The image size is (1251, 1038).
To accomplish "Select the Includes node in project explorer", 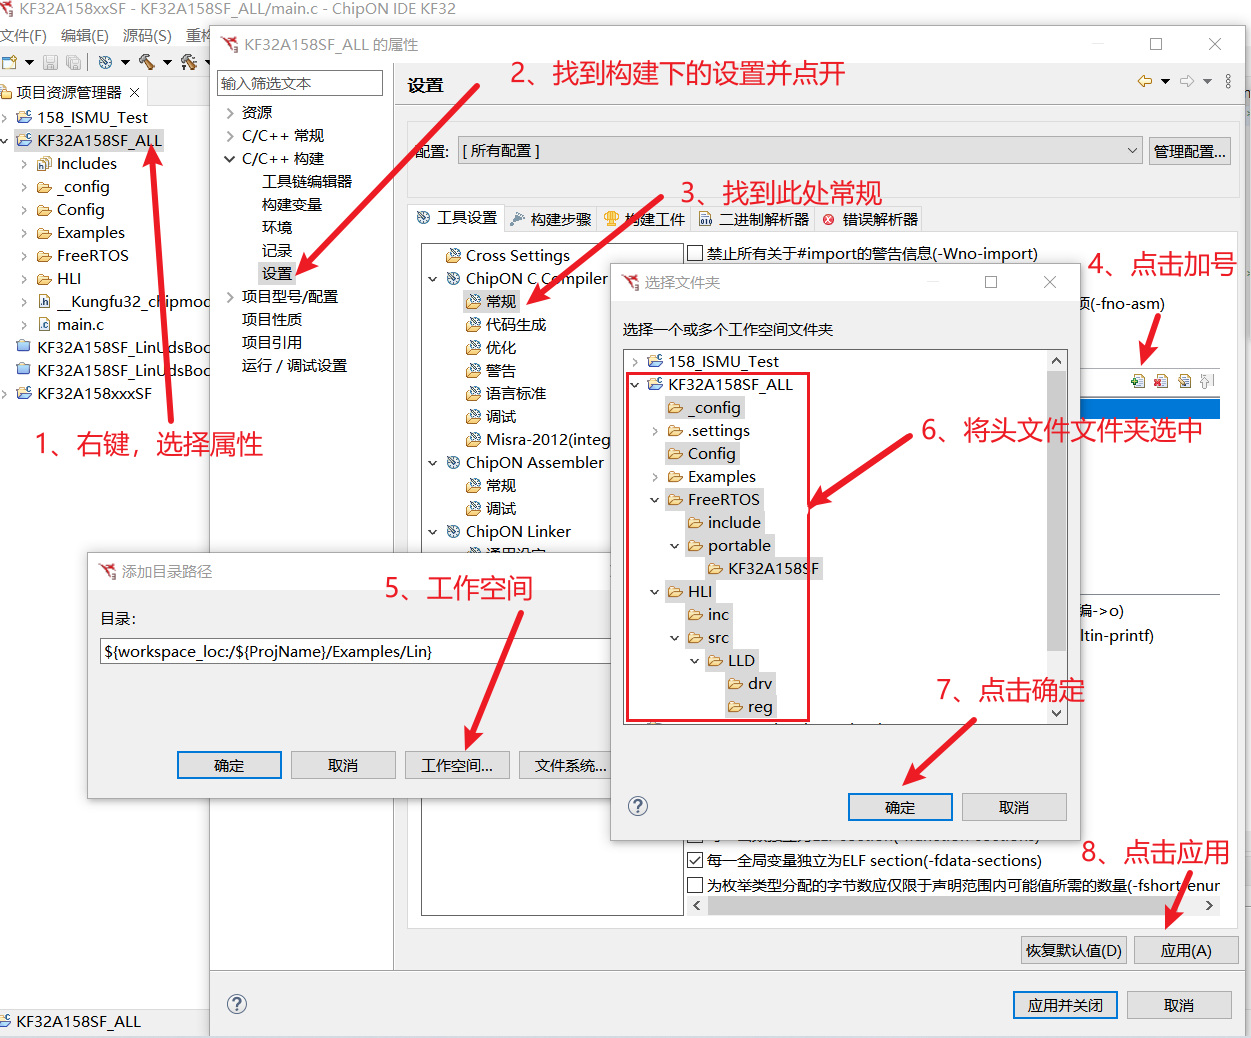I will coord(86,164).
